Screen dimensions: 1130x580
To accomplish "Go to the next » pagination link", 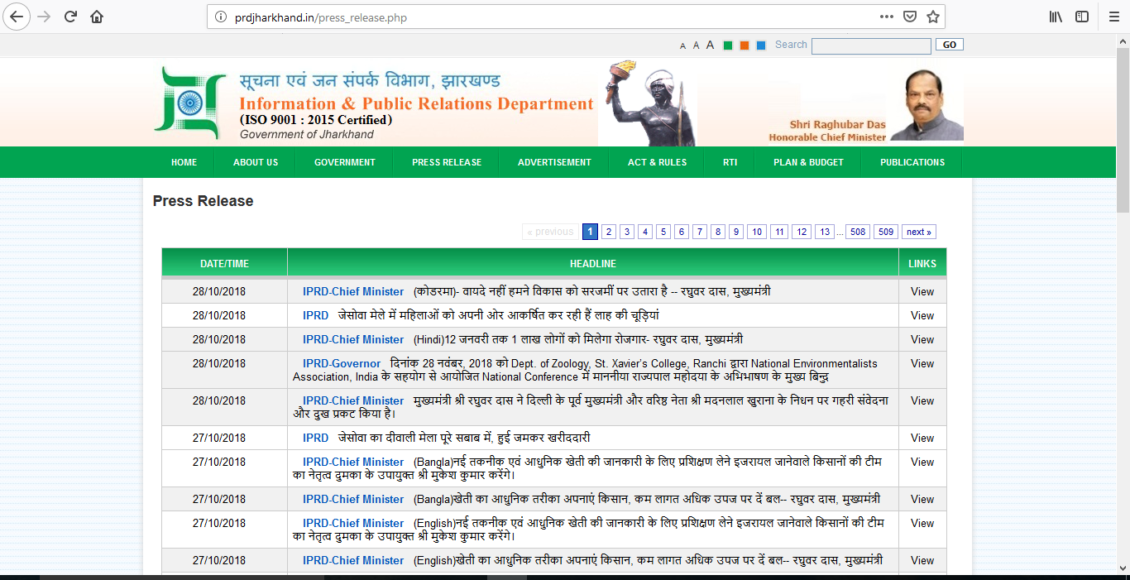I will 918,232.
